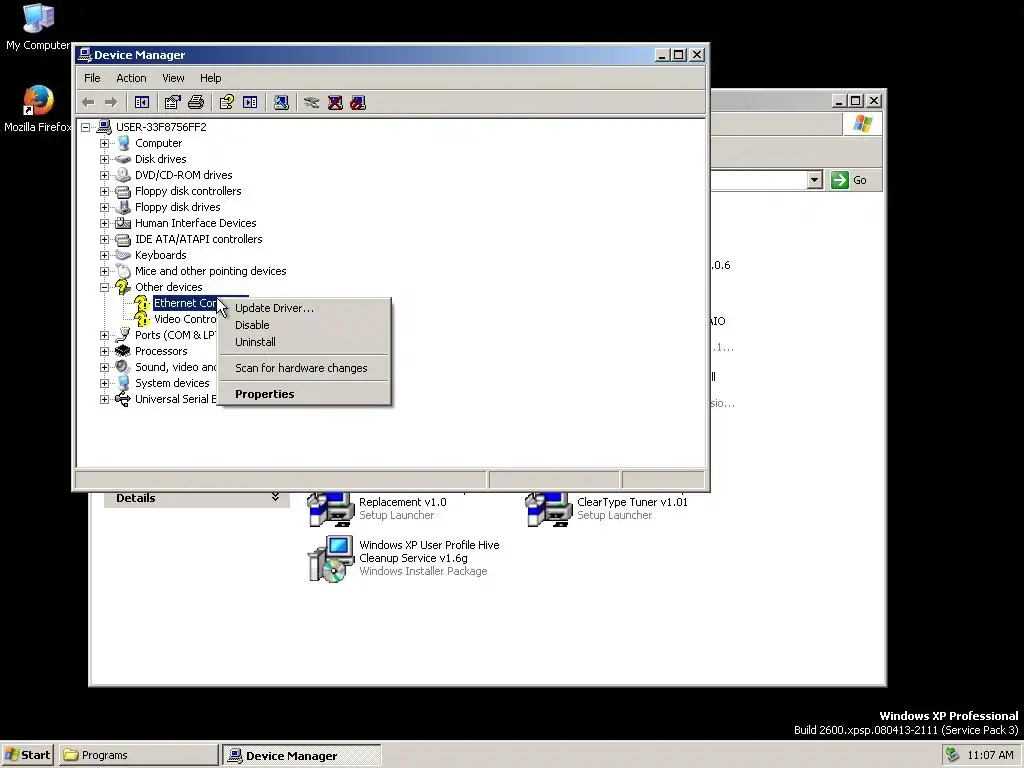This screenshot has width=1024, height=768.
Task: Select the System devices tree label
Action: (x=172, y=383)
